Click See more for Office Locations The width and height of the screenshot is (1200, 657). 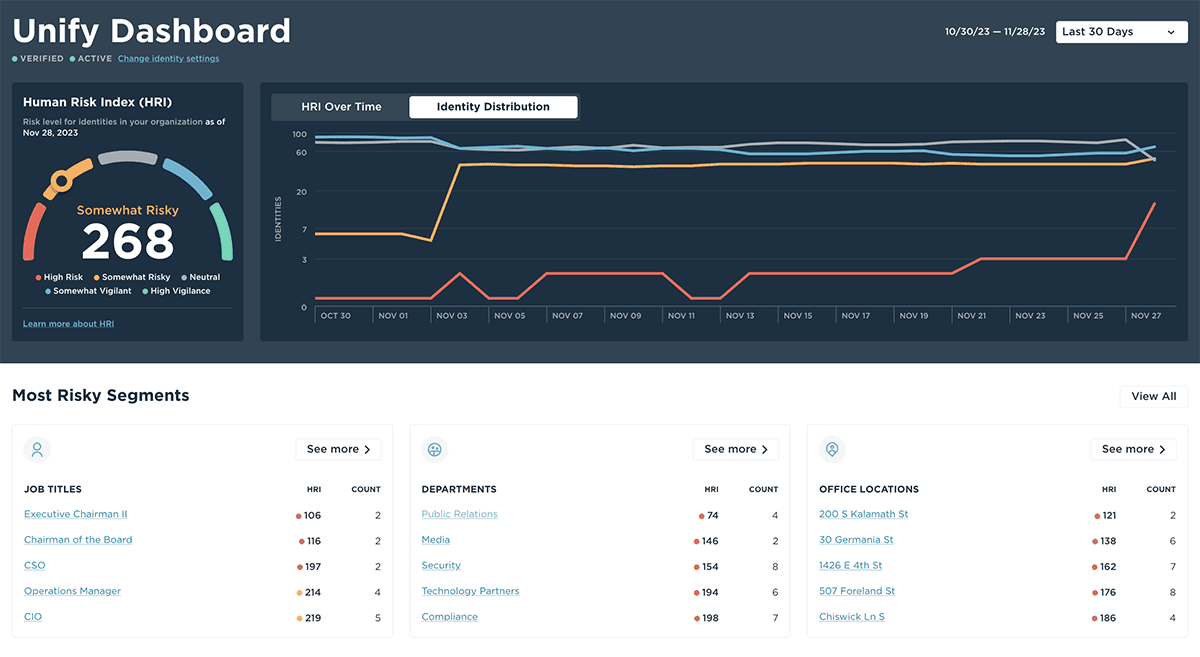pos(1133,450)
